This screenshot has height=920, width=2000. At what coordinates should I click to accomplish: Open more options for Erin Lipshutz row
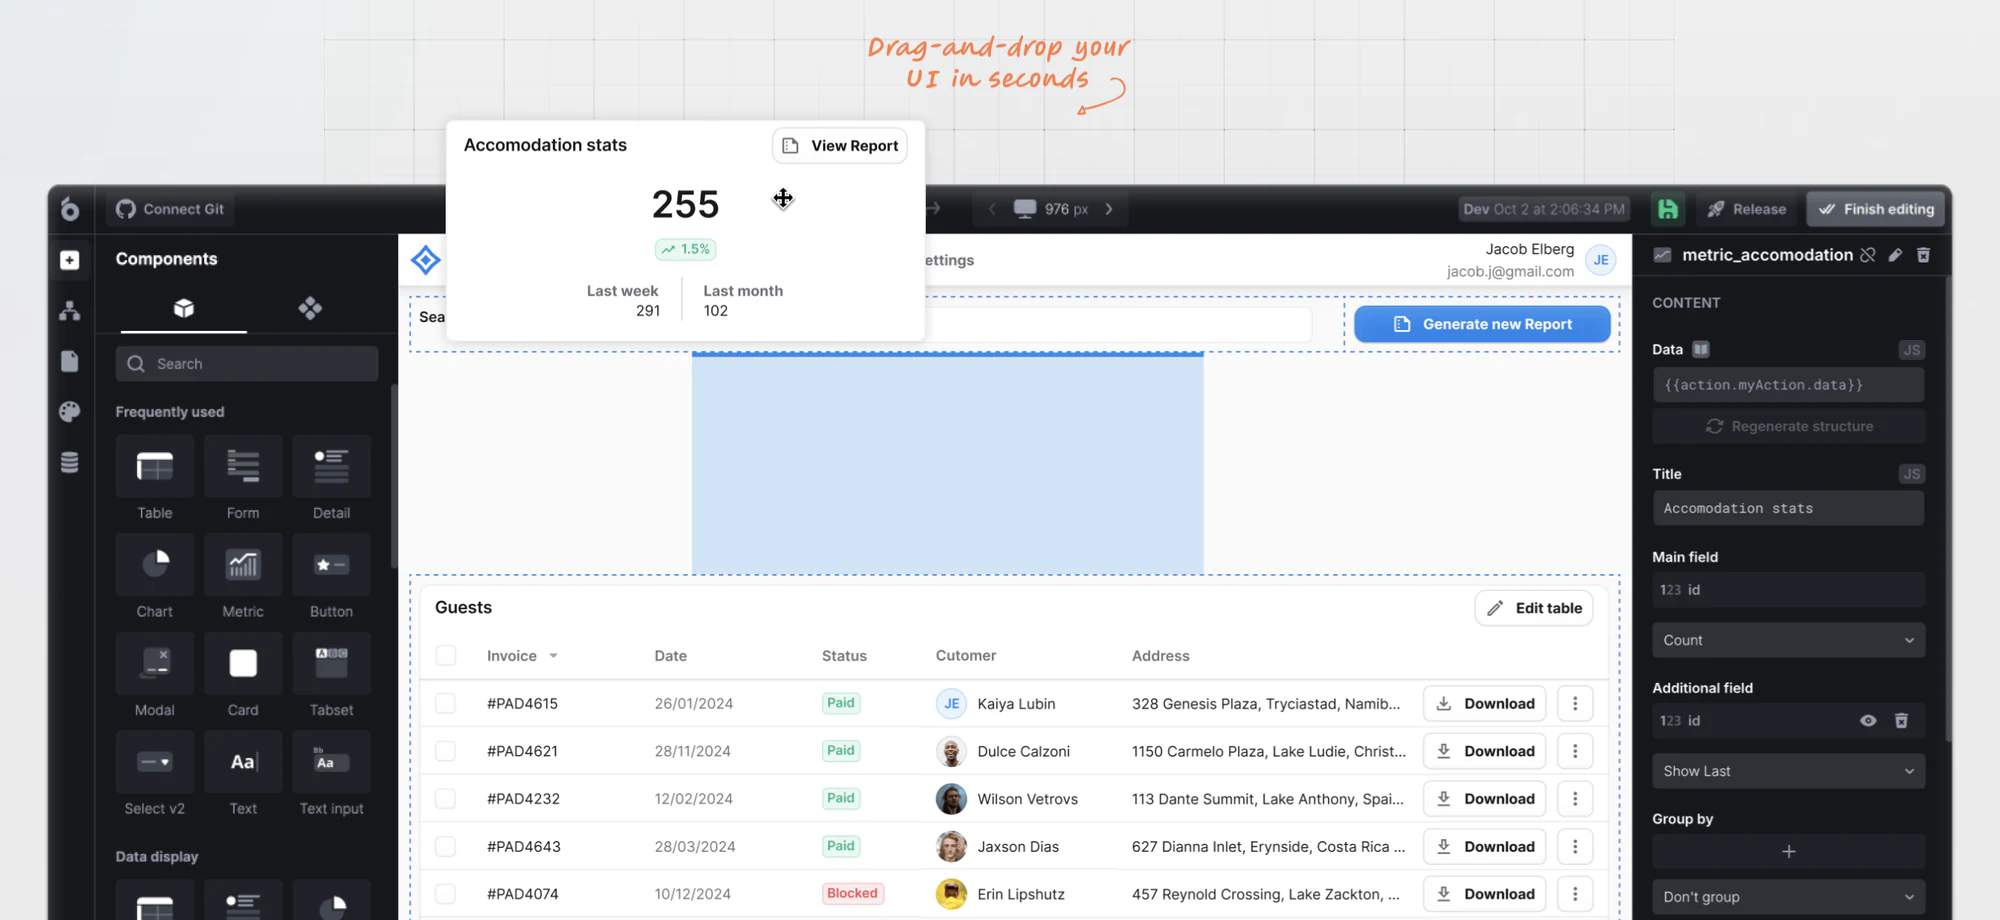(1575, 894)
